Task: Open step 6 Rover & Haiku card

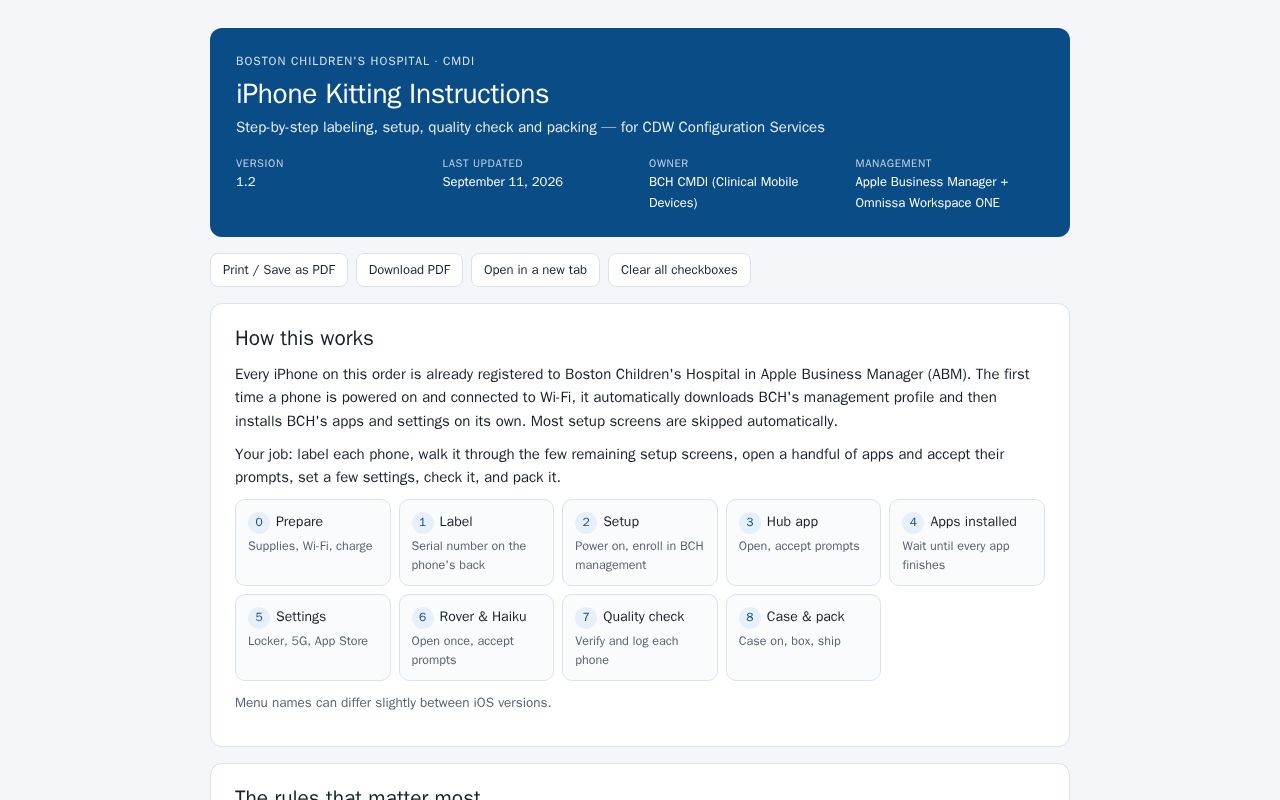Action: [476, 637]
